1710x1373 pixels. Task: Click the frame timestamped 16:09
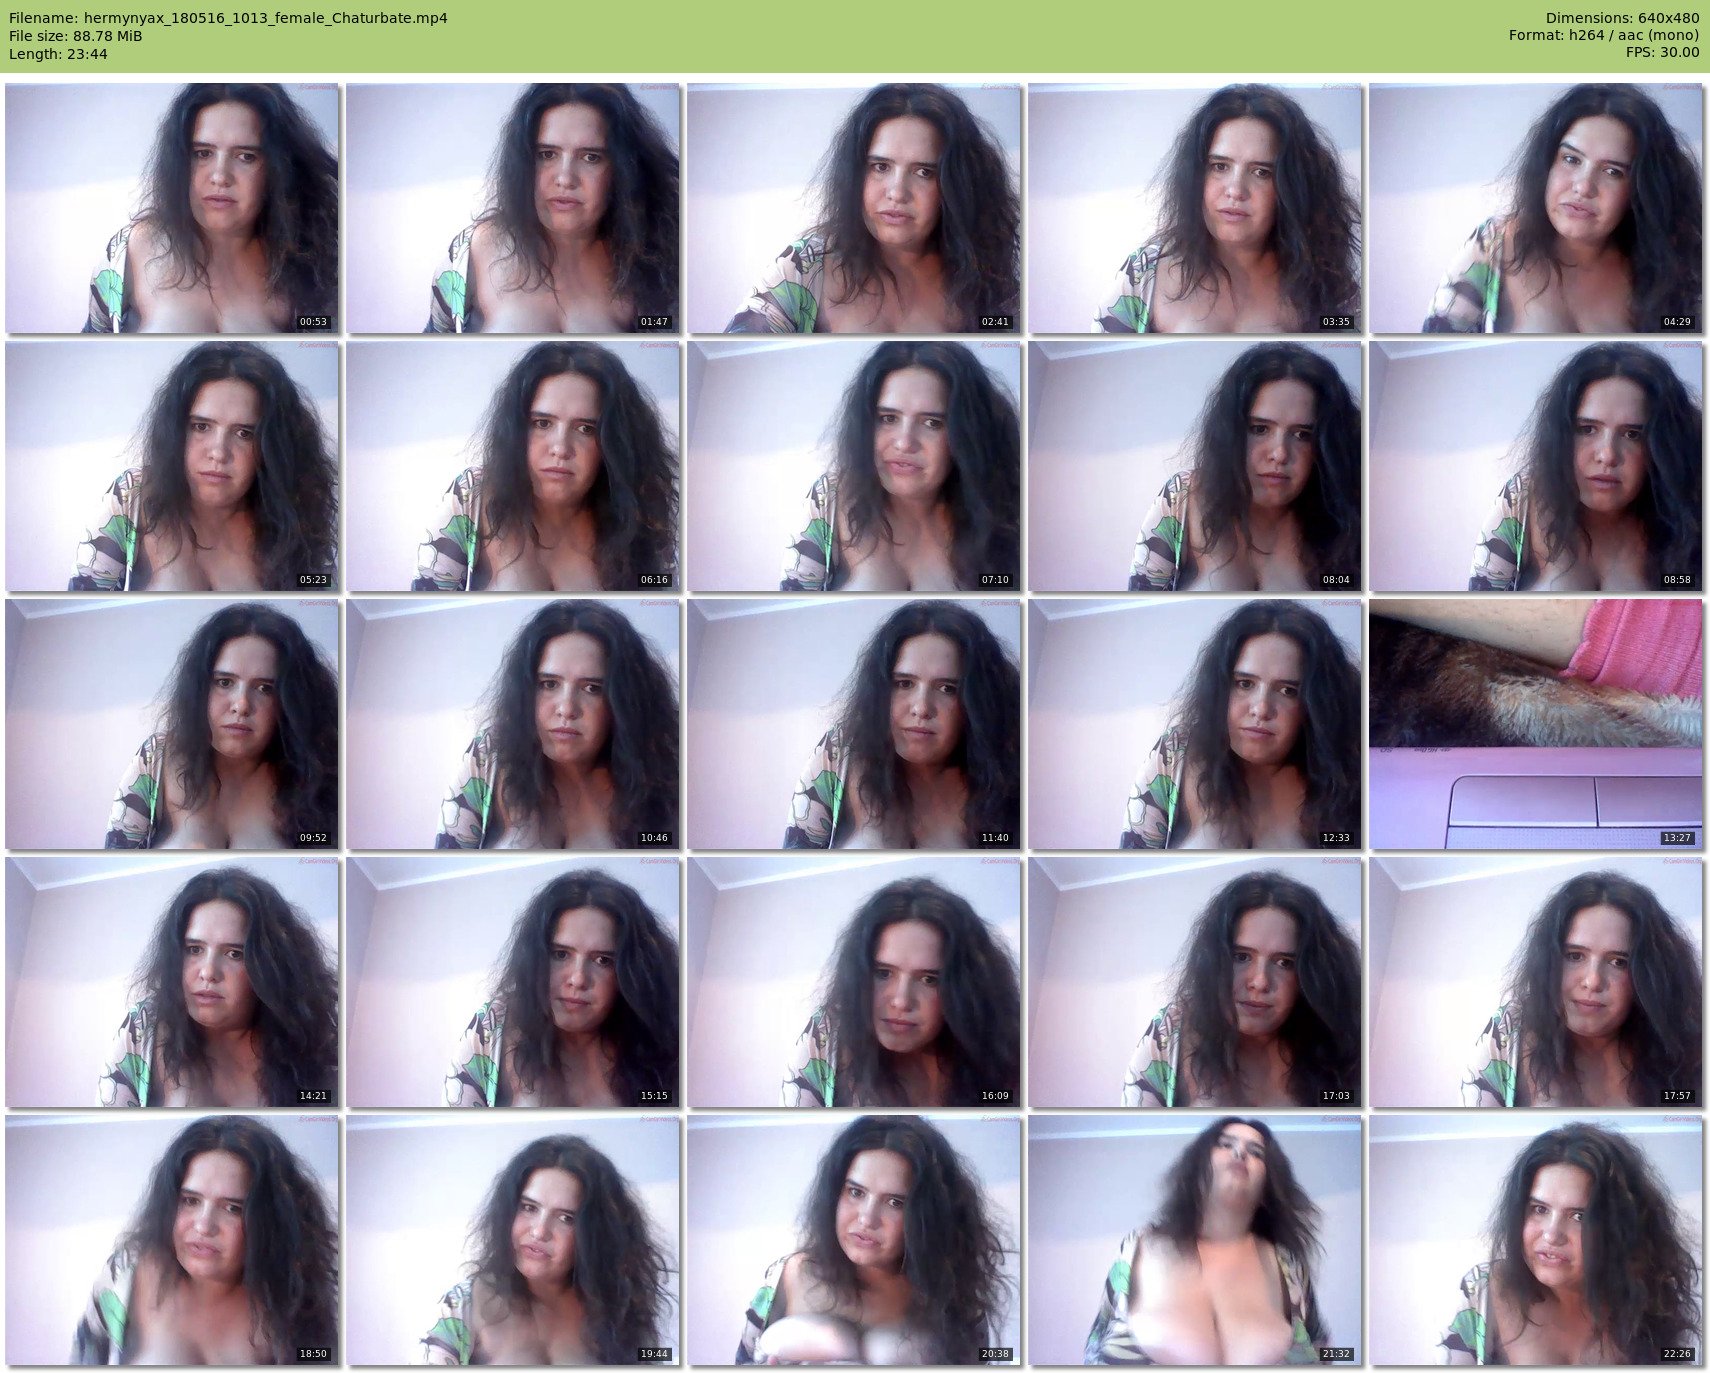854,982
